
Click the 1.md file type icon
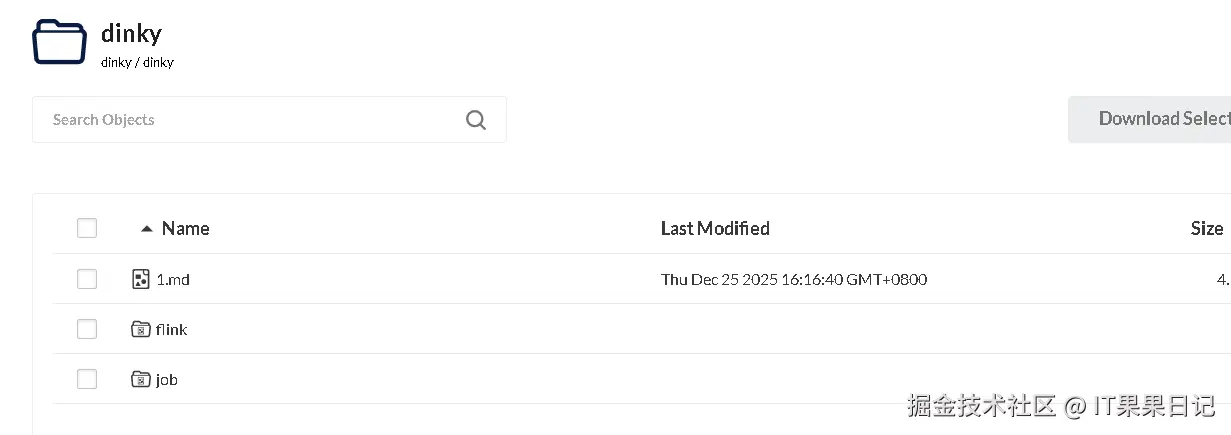pyautogui.click(x=140, y=279)
